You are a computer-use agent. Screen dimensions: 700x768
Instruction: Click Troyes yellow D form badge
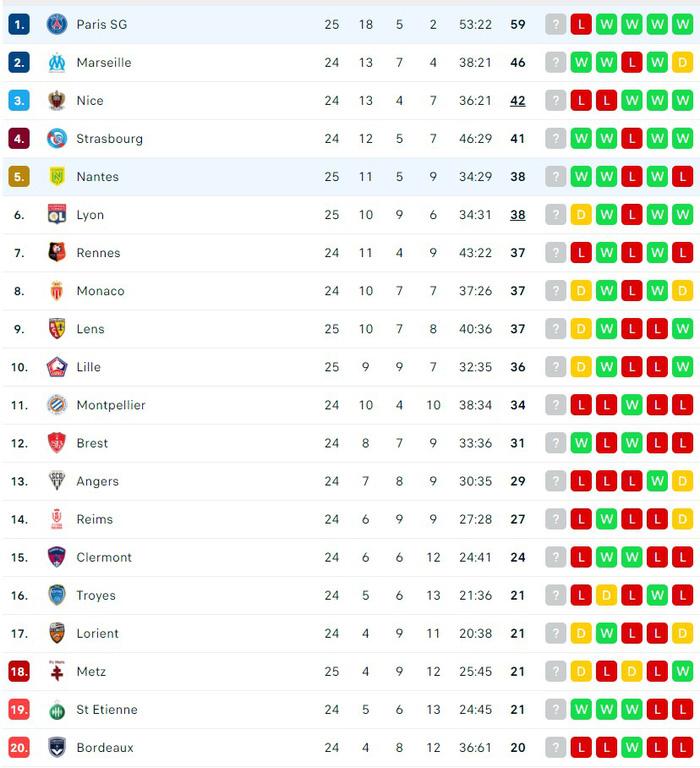tap(606, 596)
